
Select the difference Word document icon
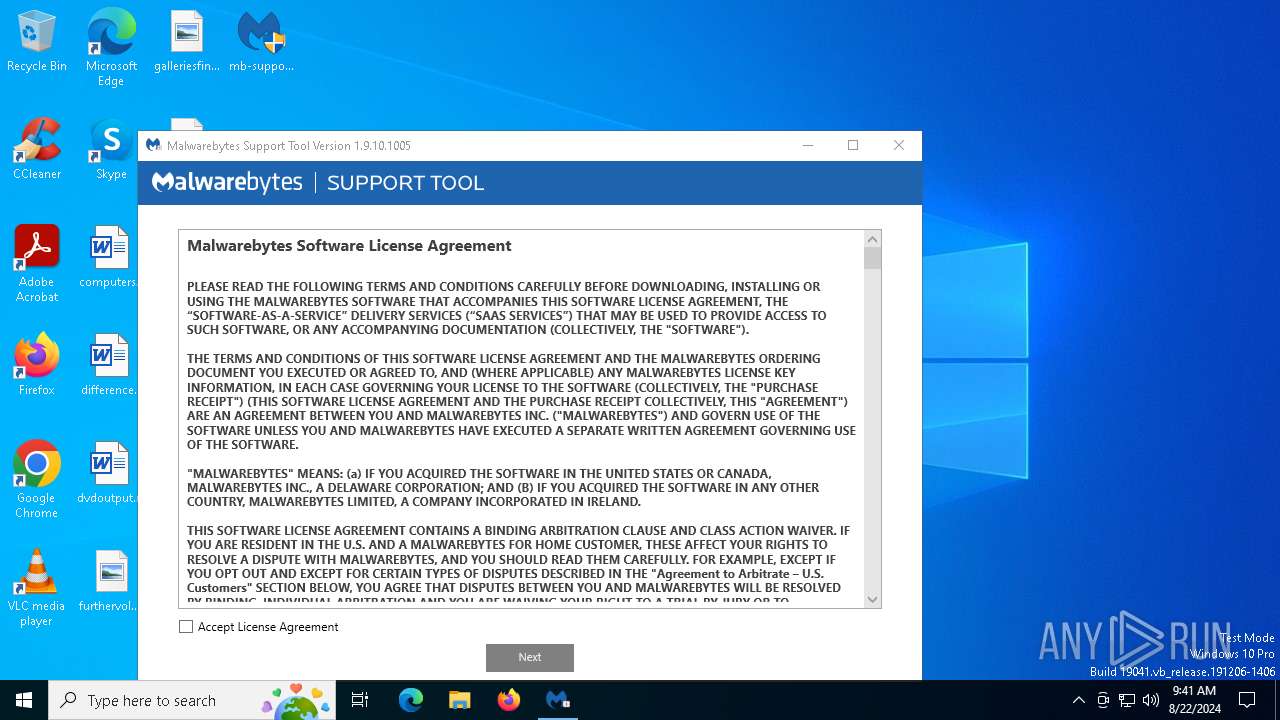(109, 366)
